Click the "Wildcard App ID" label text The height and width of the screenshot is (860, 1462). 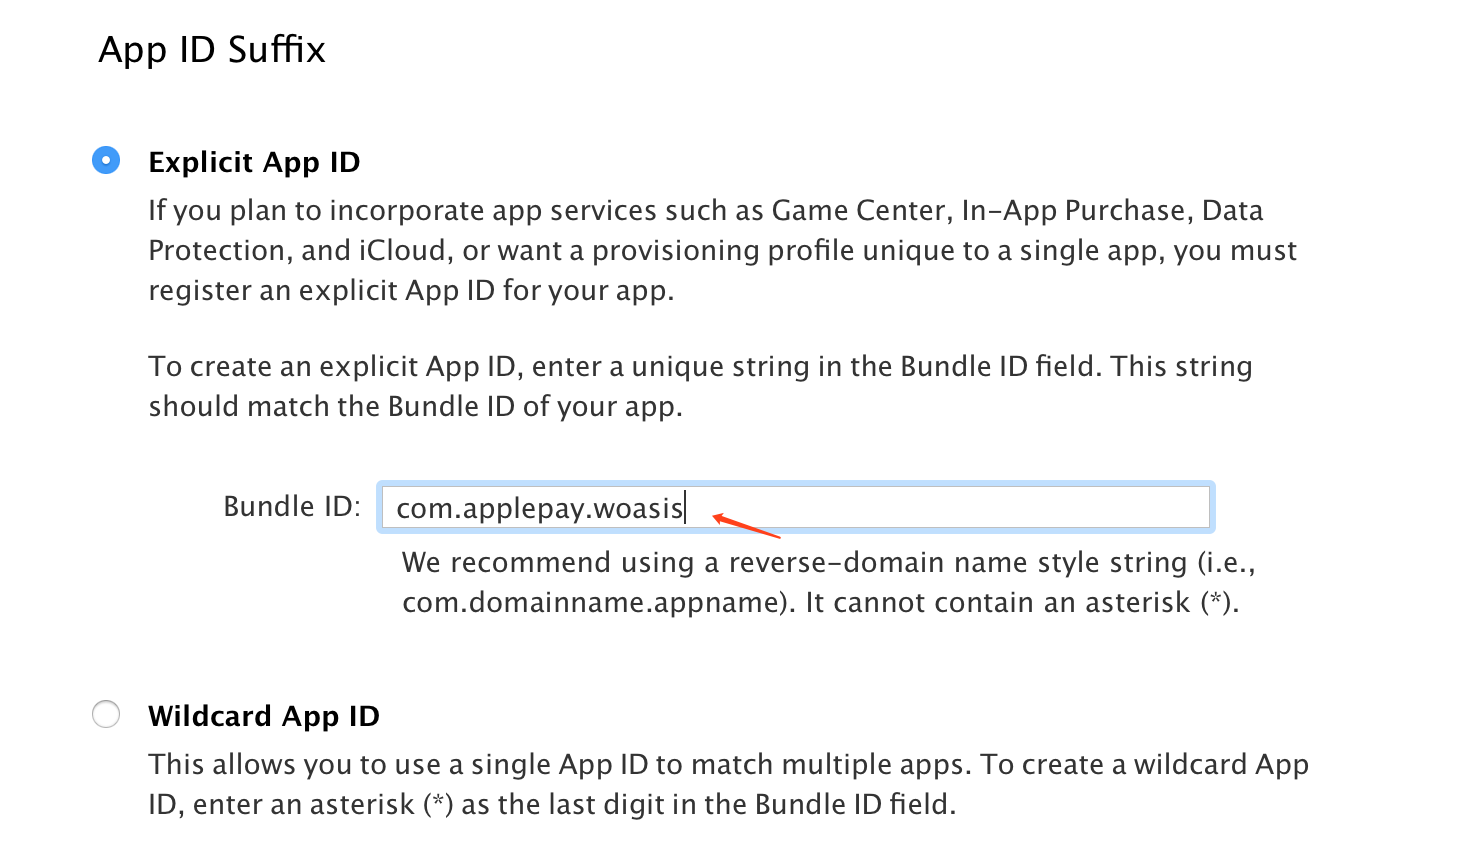264,716
